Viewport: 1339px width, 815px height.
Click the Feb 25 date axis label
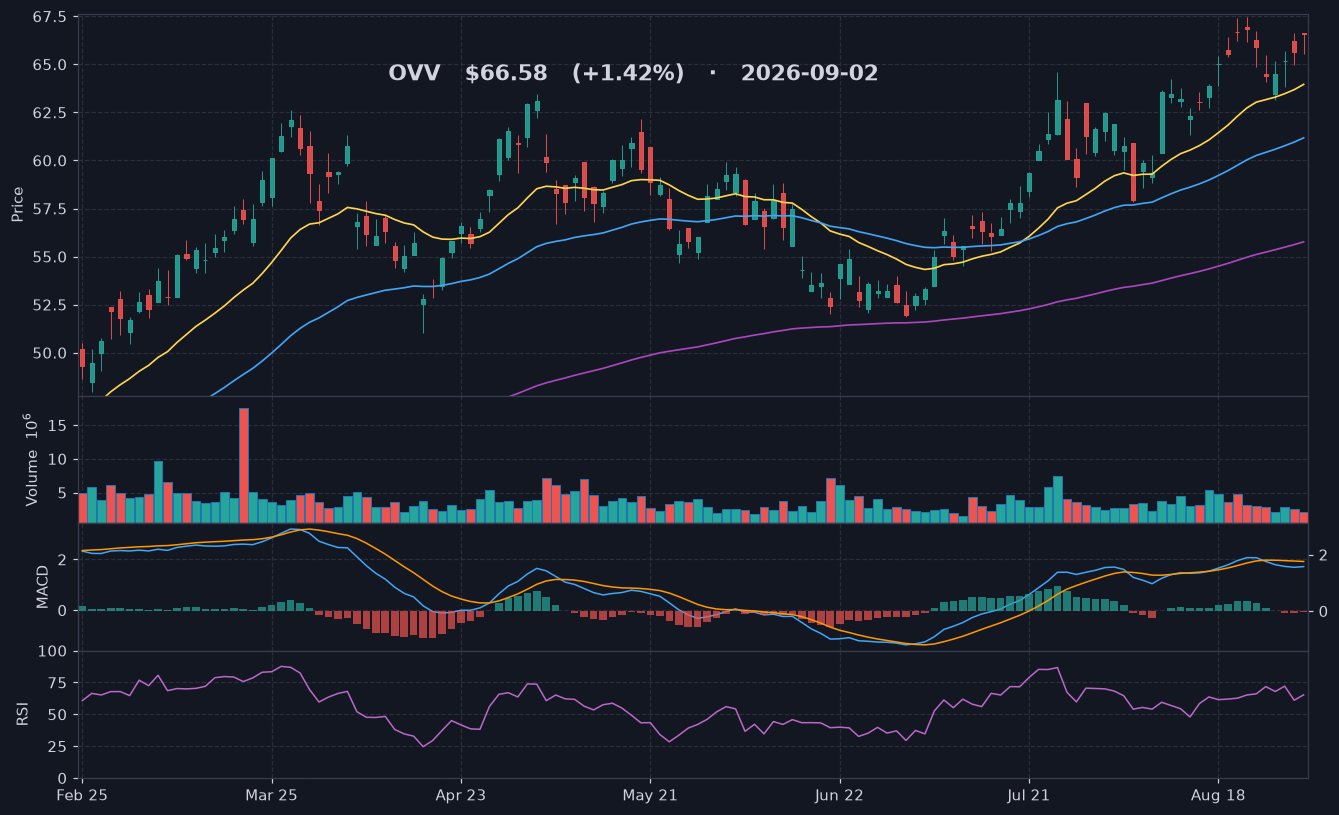click(x=82, y=797)
